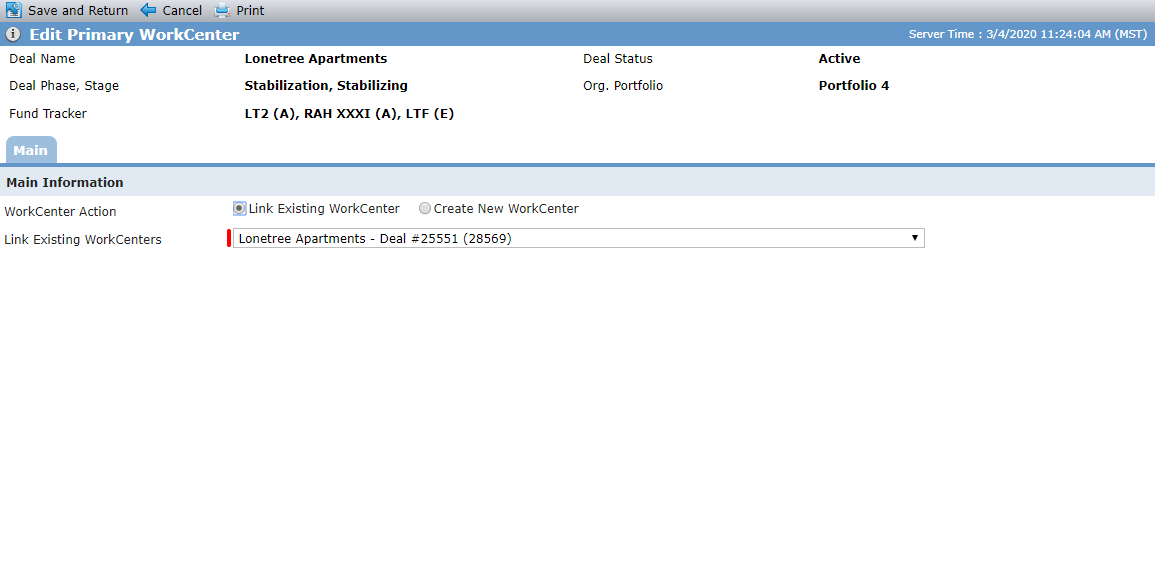The width and height of the screenshot is (1155, 564).
Task: Click the Link Existing WorkCenters label
Action: pos(82,239)
